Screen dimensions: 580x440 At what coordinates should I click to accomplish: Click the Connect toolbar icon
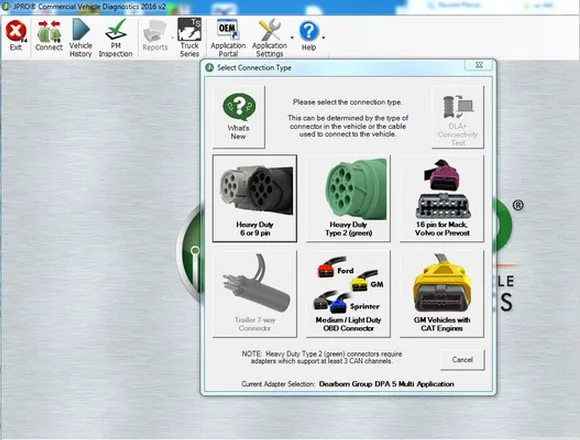point(49,37)
